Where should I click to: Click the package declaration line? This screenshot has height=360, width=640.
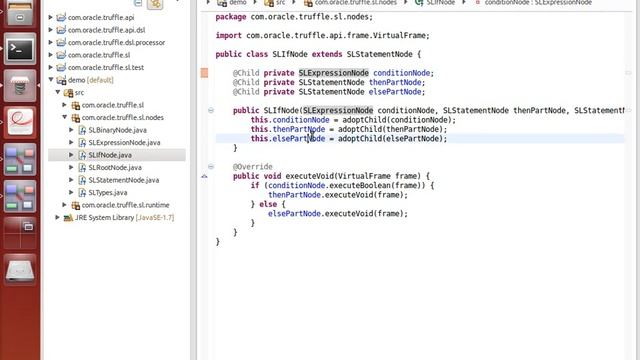[x=294, y=17]
